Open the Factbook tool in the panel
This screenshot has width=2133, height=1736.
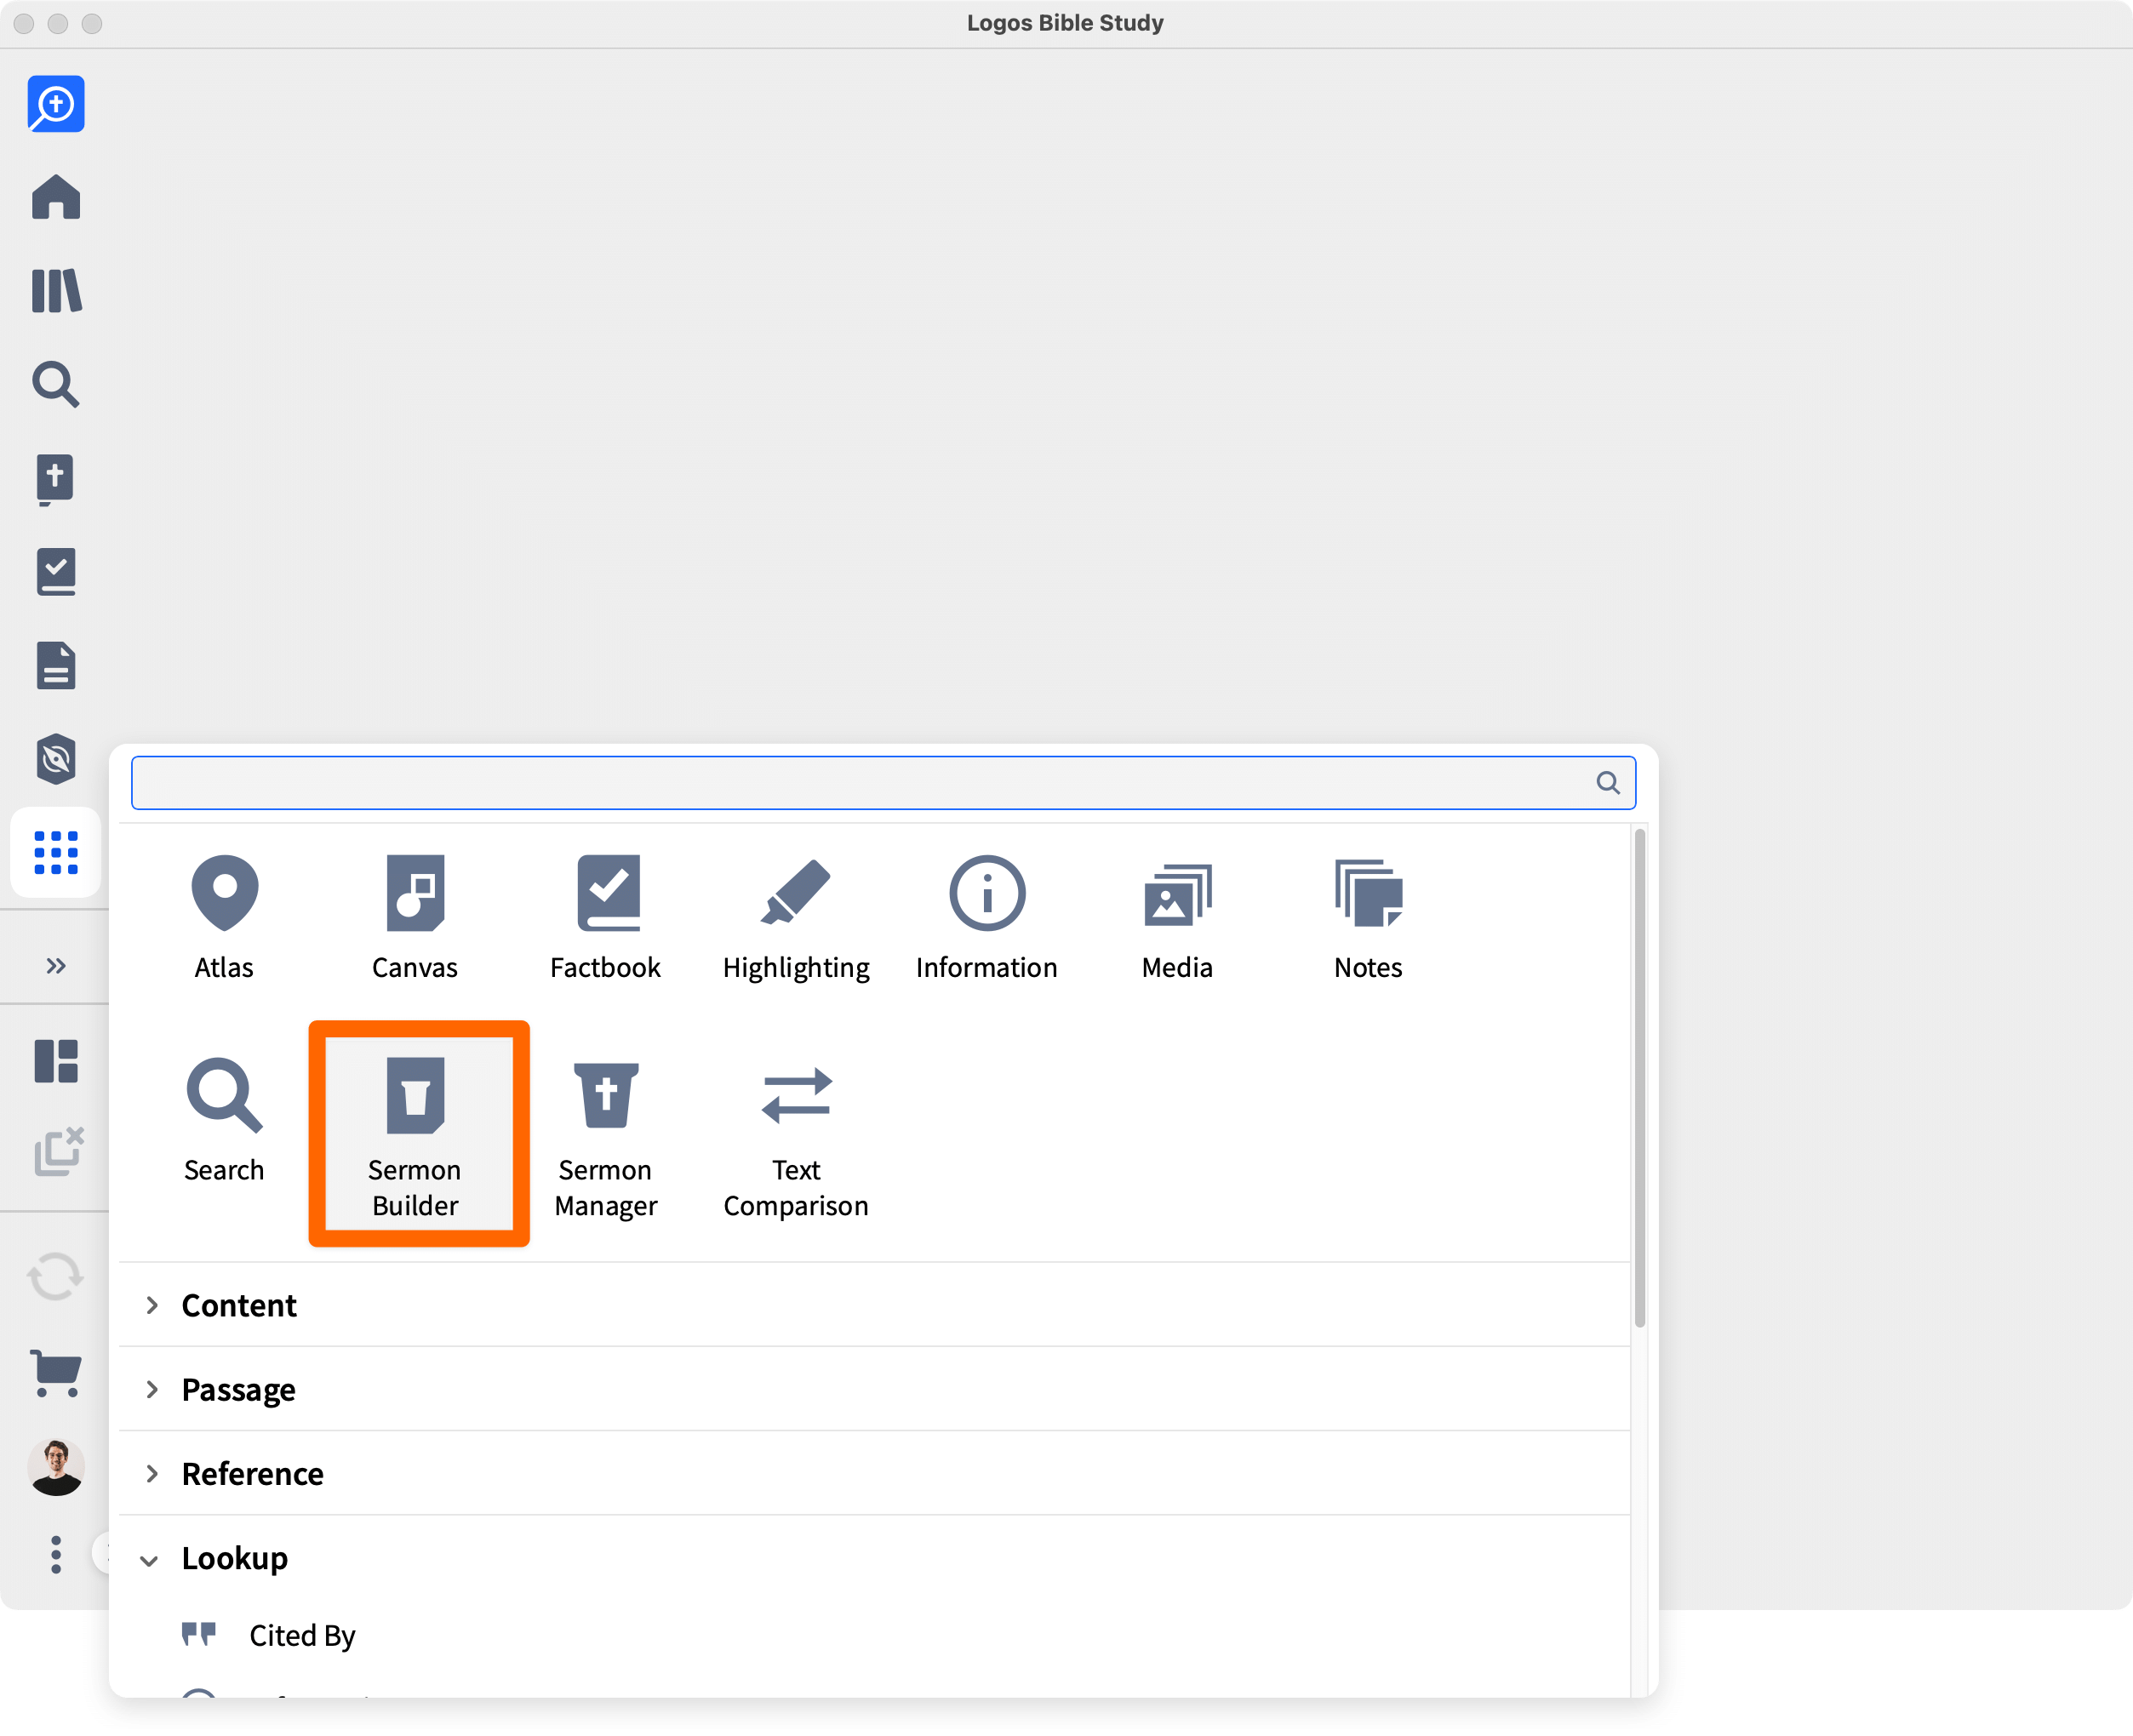click(x=606, y=917)
